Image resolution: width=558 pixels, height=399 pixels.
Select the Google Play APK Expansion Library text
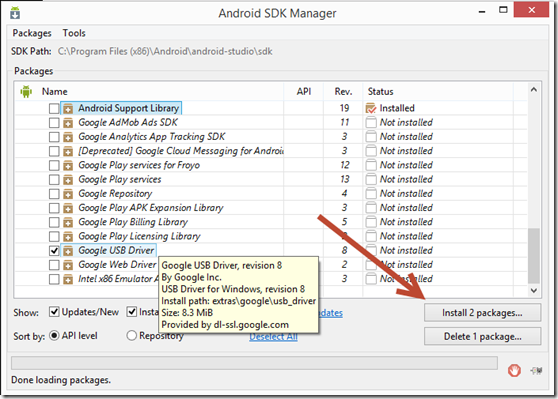[x=151, y=208]
